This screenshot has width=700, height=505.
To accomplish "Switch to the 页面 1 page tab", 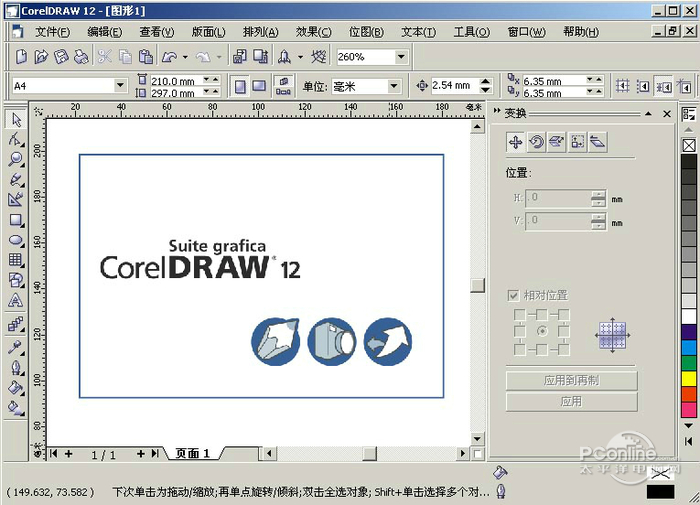I will [192, 454].
